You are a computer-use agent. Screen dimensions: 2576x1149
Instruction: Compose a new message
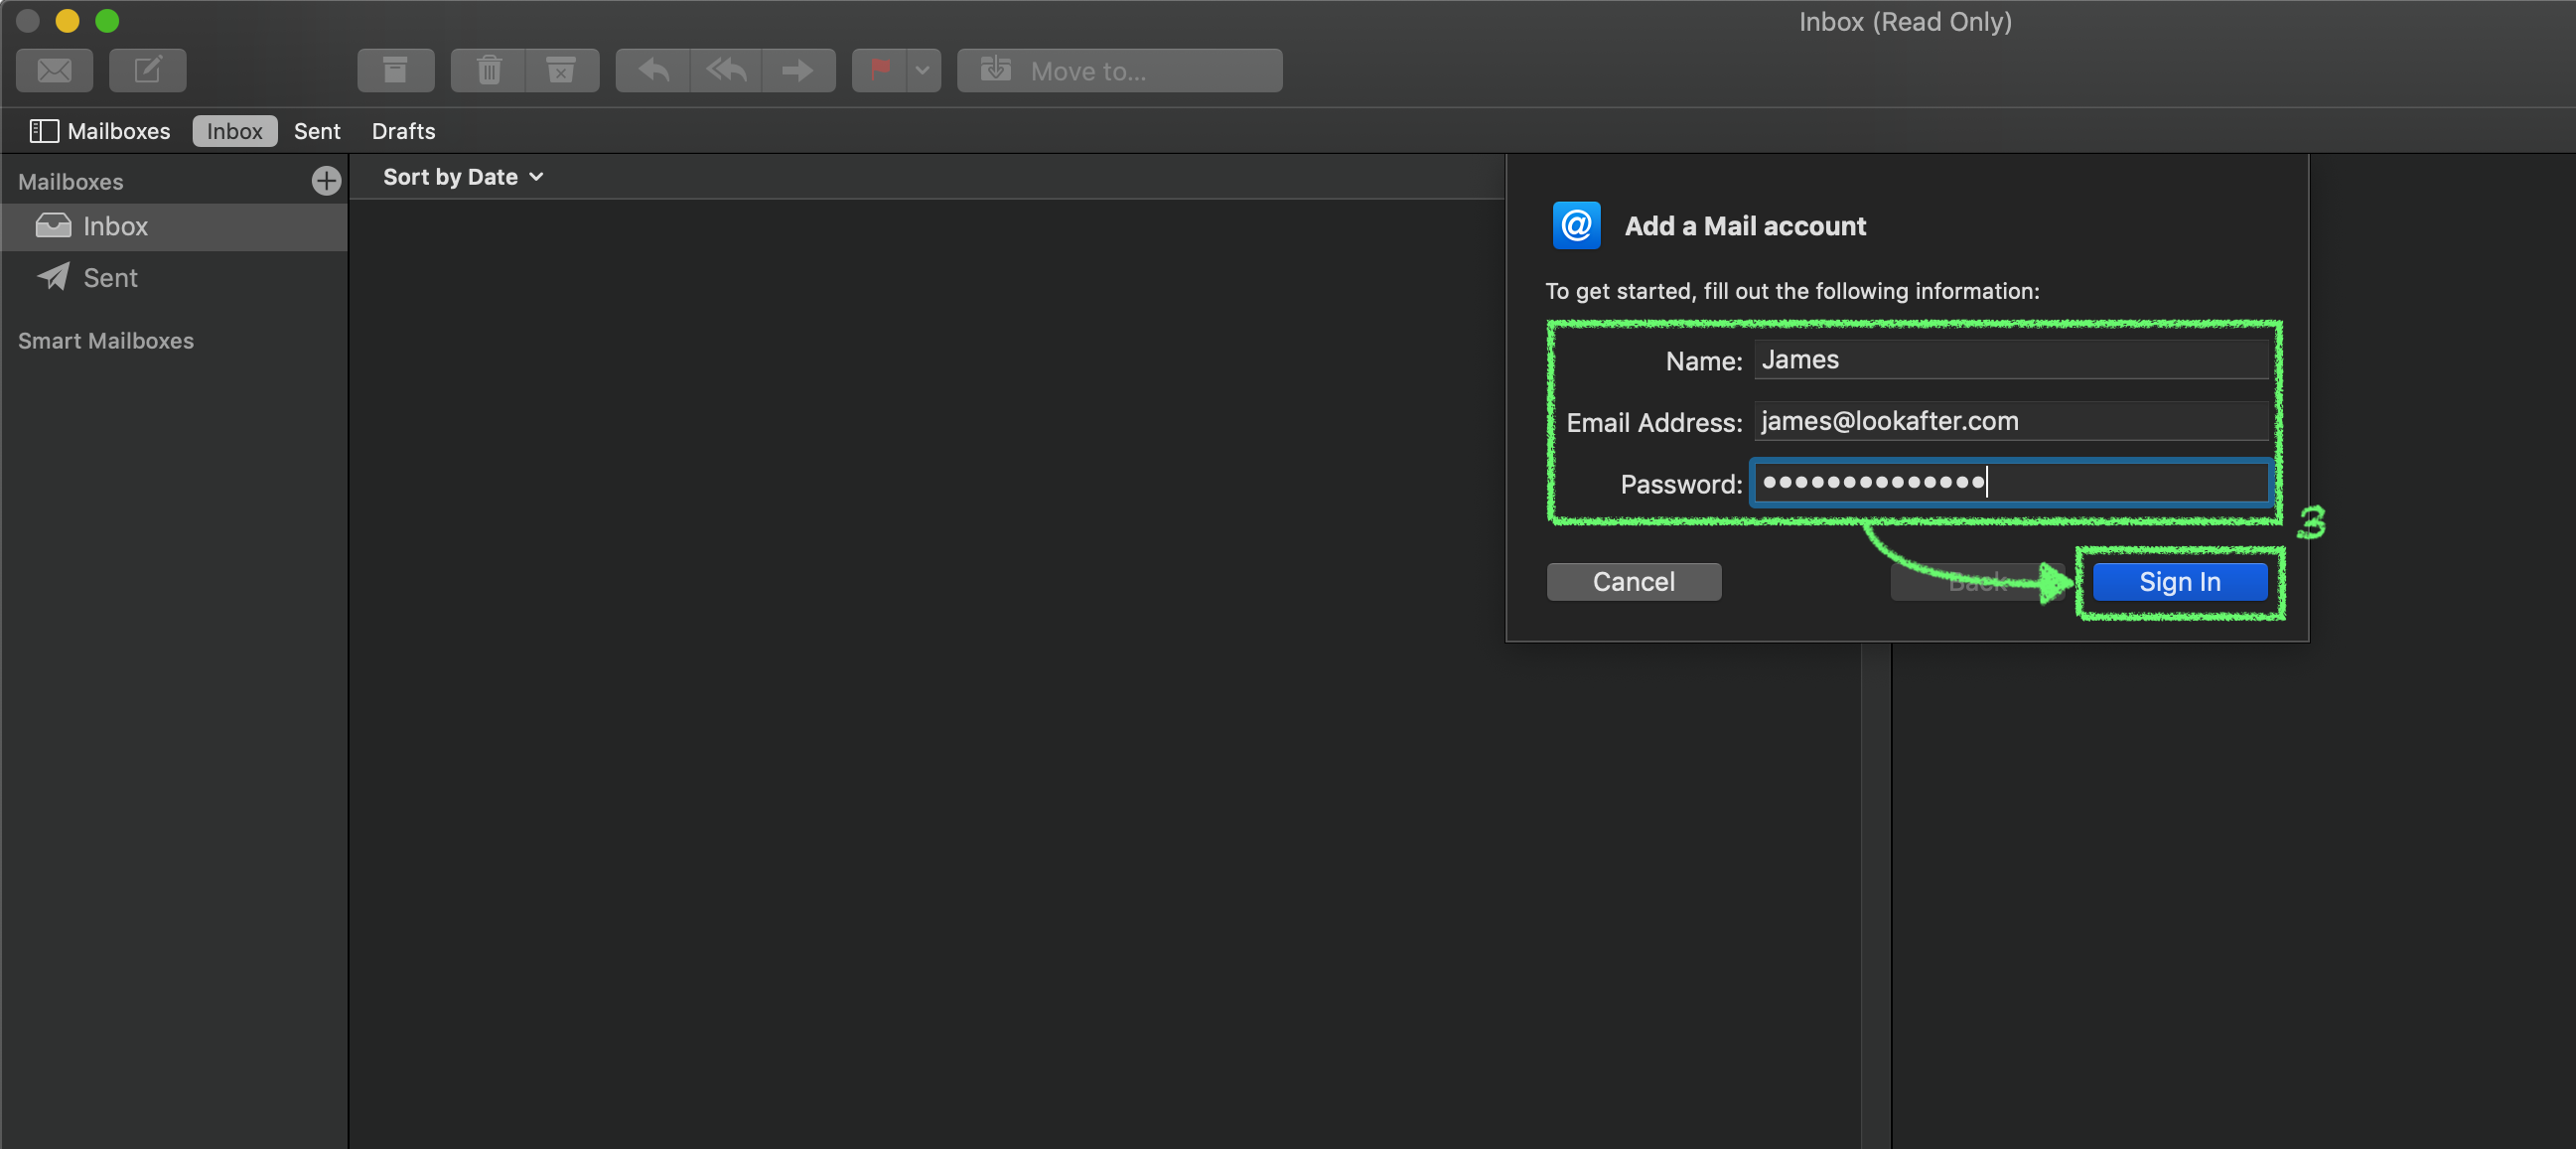coord(147,70)
